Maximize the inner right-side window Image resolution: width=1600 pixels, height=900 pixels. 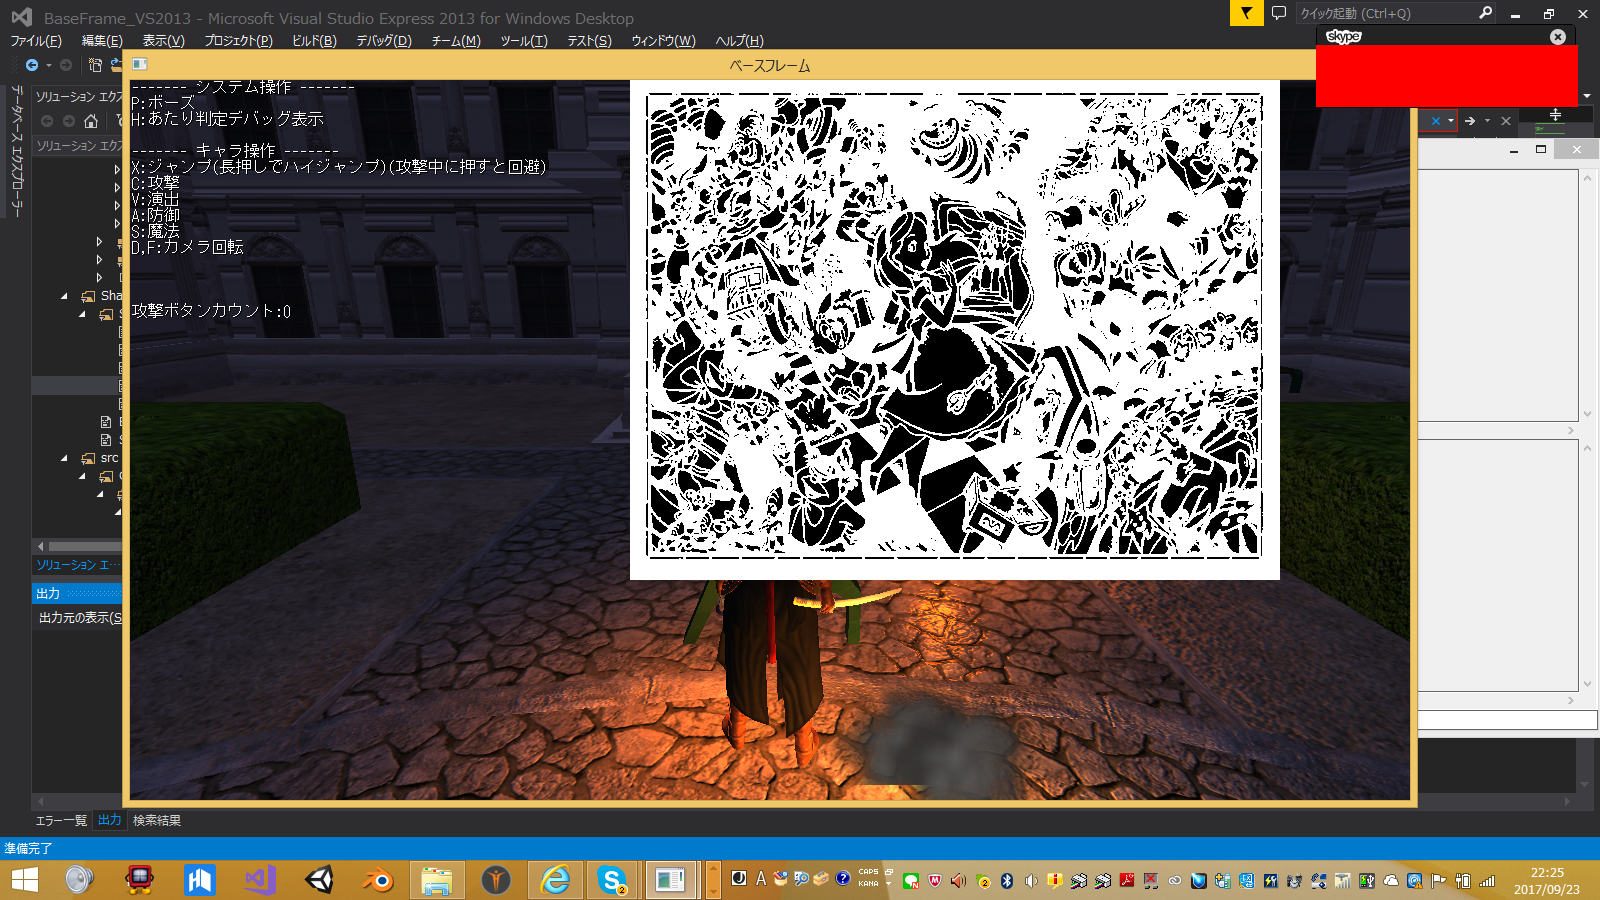tap(1541, 149)
